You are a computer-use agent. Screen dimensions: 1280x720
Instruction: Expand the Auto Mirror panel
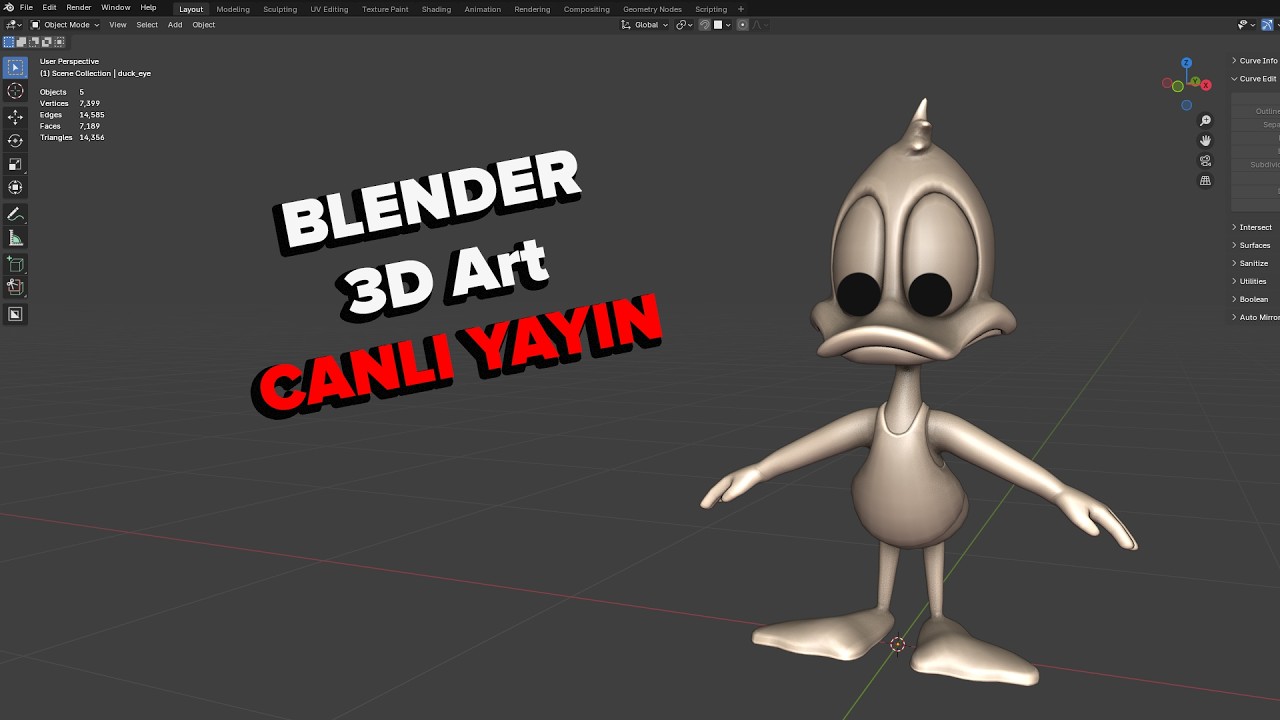pyautogui.click(x=1256, y=317)
